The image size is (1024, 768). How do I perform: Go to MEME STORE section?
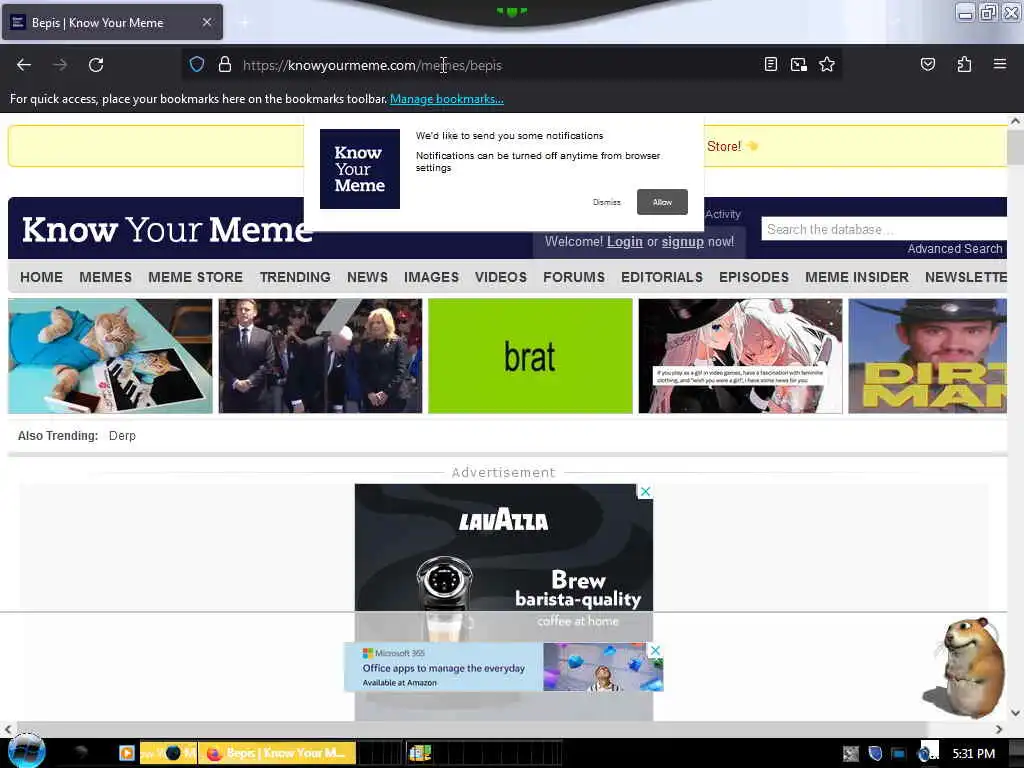coord(195,277)
